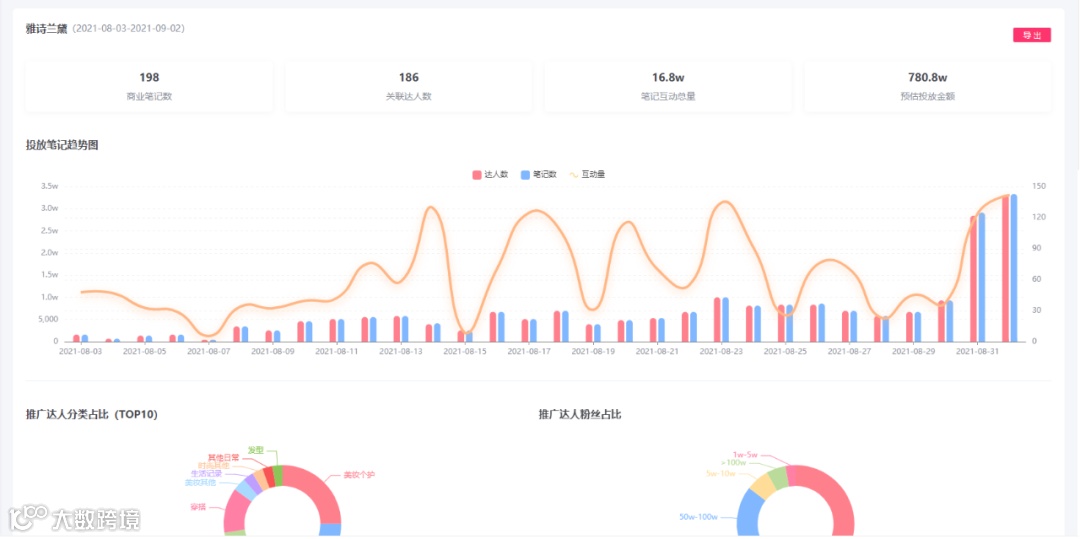This screenshot has height=539, width=1080.
Task: Click the green >100w donut segment
Action: (x=778, y=478)
